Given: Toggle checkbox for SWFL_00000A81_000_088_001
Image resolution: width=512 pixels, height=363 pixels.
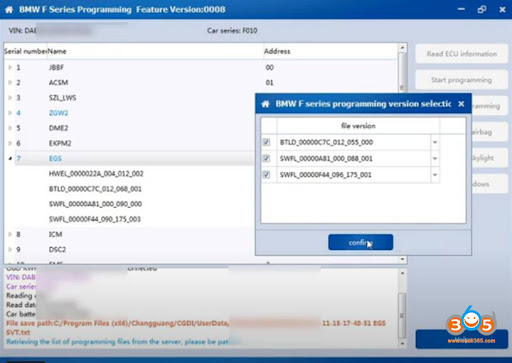Looking at the screenshot, I should click(x=266, y=158).
